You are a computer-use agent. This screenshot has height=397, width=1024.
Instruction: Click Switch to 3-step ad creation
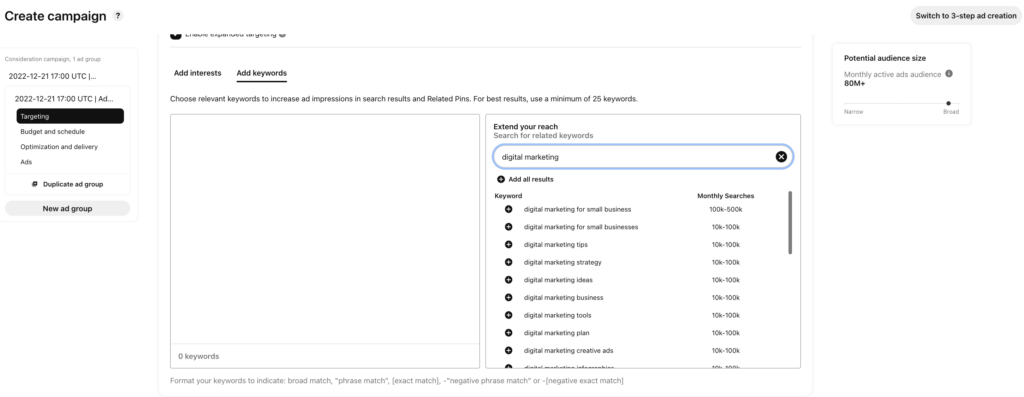click(x=965, y=16)
